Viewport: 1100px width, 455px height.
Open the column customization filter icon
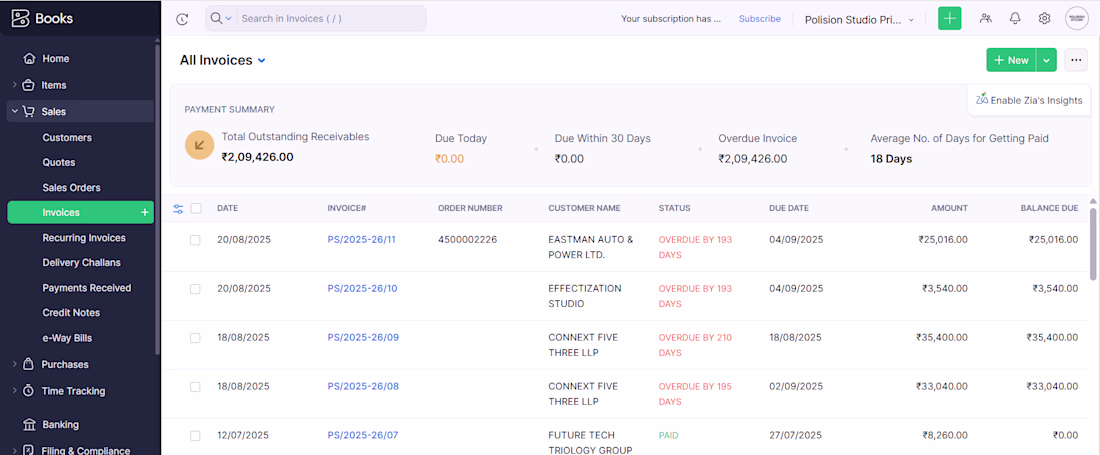coord(177,208)
